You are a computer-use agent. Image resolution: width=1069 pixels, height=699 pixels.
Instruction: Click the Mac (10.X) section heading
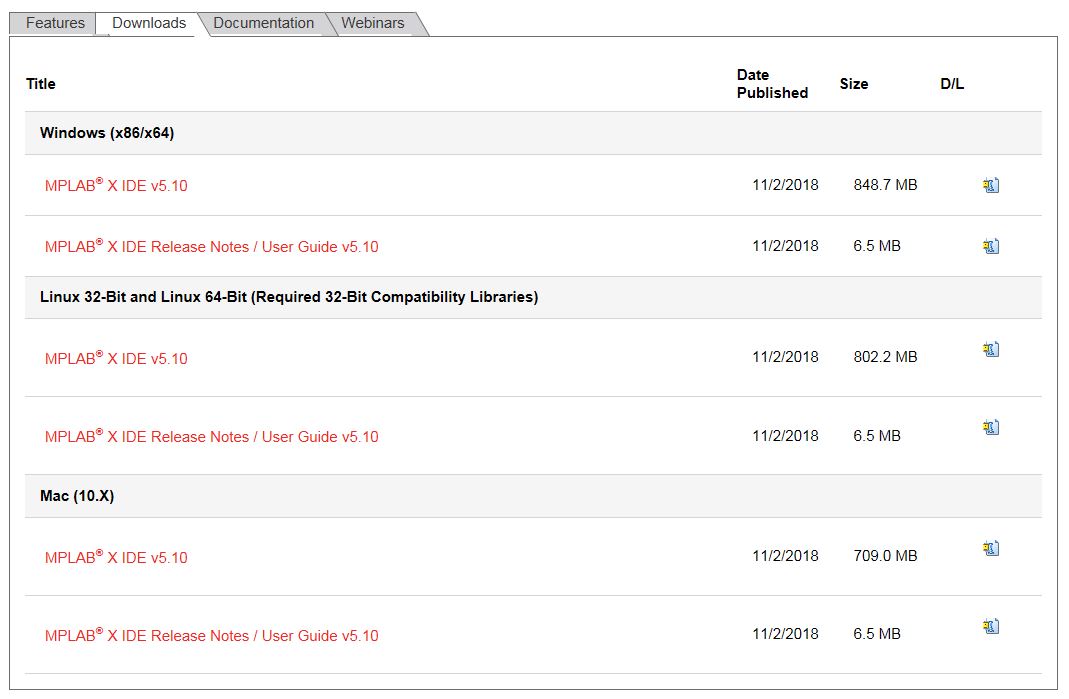[77, 496]
